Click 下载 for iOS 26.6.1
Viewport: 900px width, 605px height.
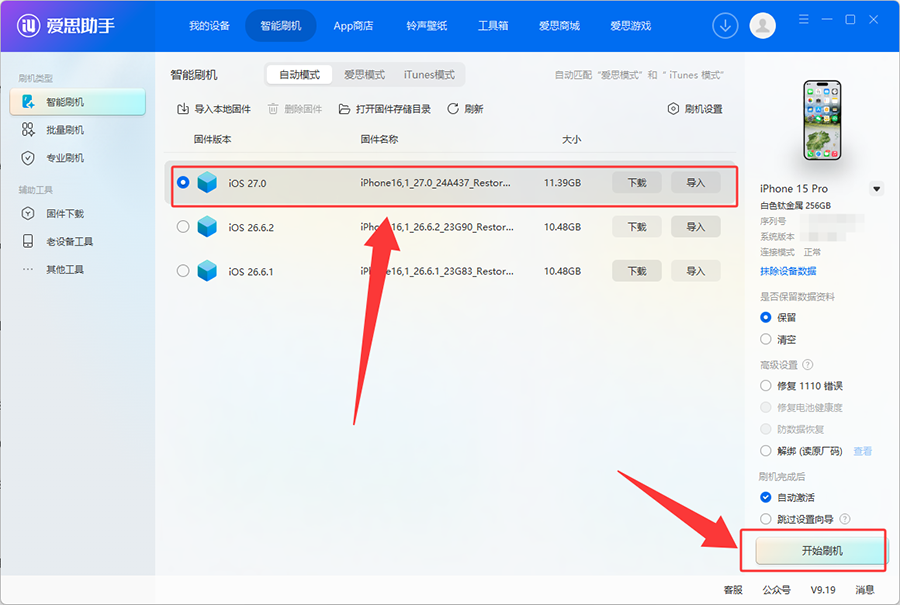click(x=637, y=271)
